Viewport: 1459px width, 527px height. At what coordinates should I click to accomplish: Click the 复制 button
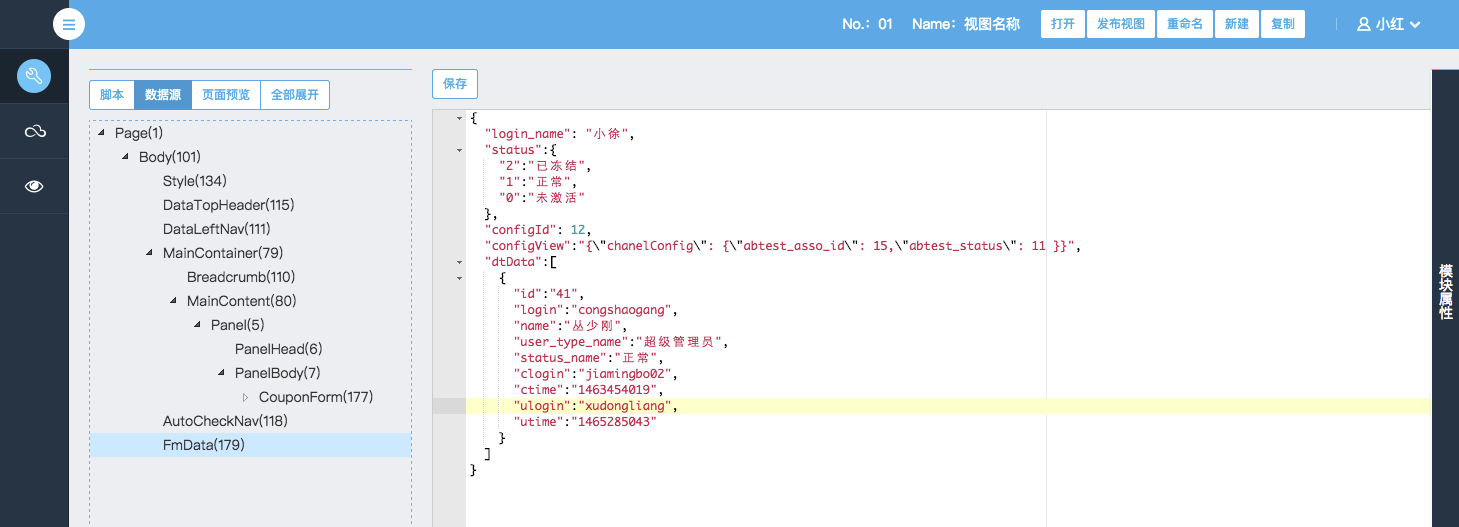(x=1283, y=24)
